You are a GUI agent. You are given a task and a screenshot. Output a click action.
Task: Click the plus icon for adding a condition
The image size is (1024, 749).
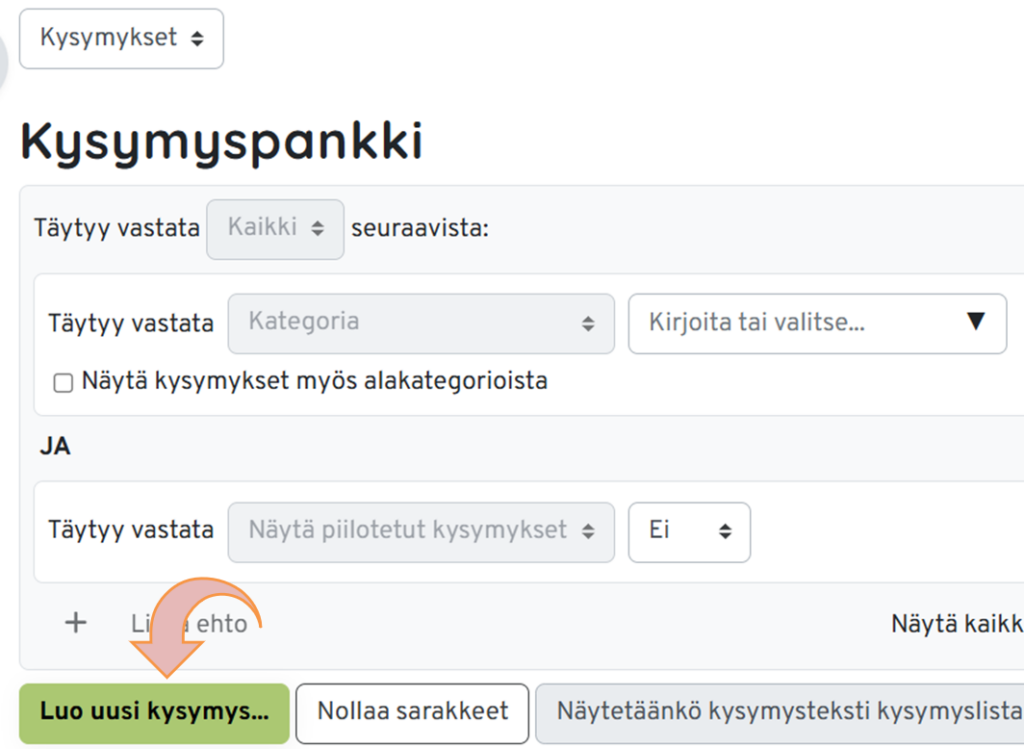[x=75, y=623]
